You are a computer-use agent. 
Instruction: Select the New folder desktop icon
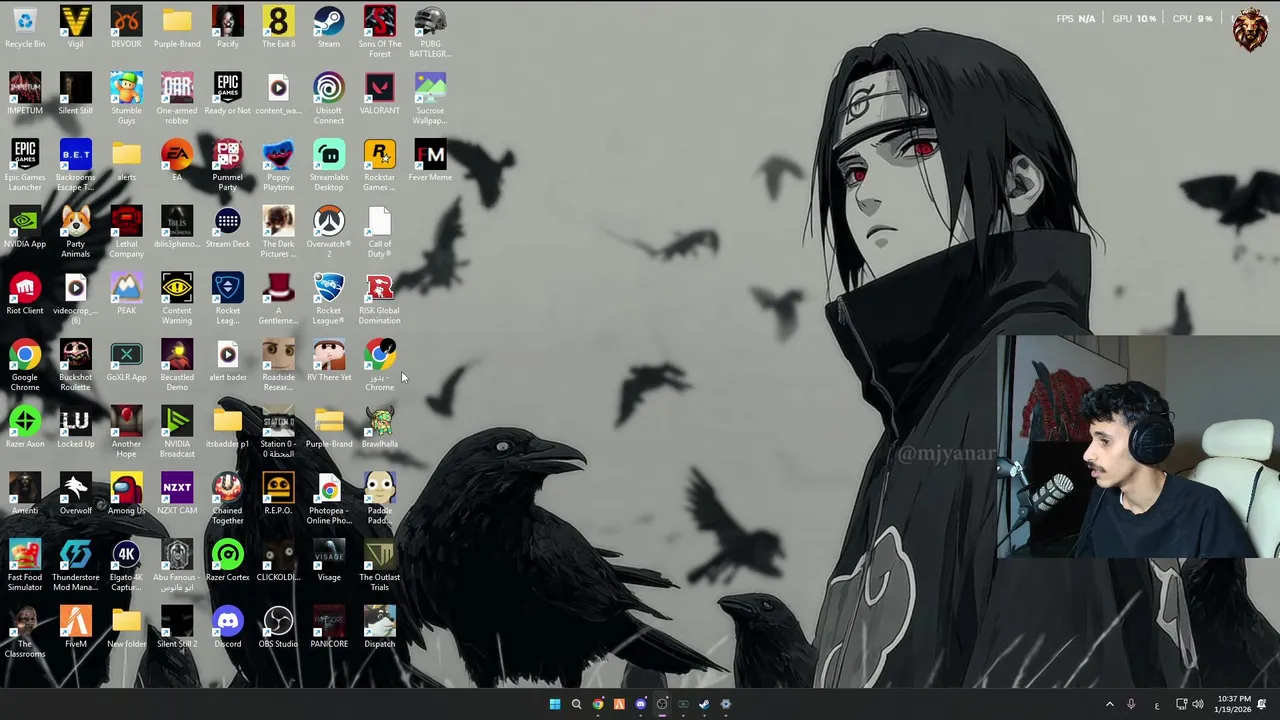(126, 628)
